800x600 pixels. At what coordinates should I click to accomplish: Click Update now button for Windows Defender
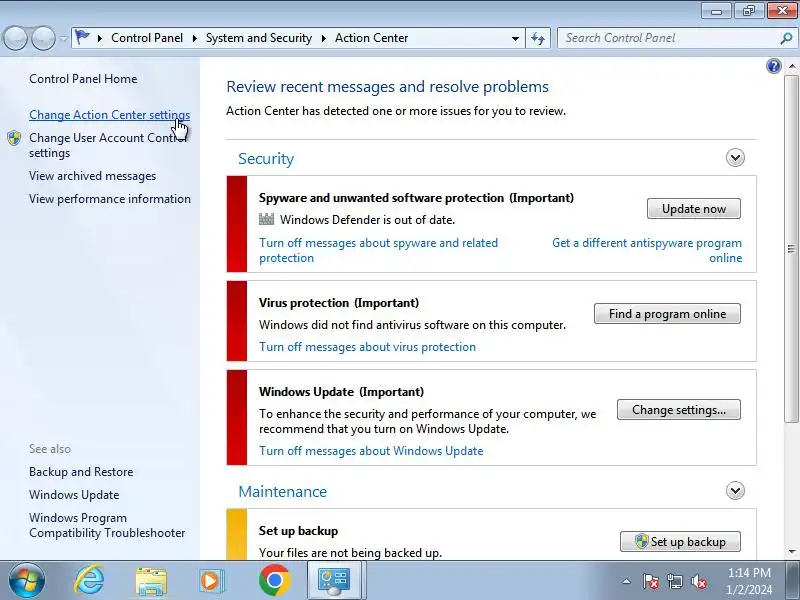(x=693, y=209)
